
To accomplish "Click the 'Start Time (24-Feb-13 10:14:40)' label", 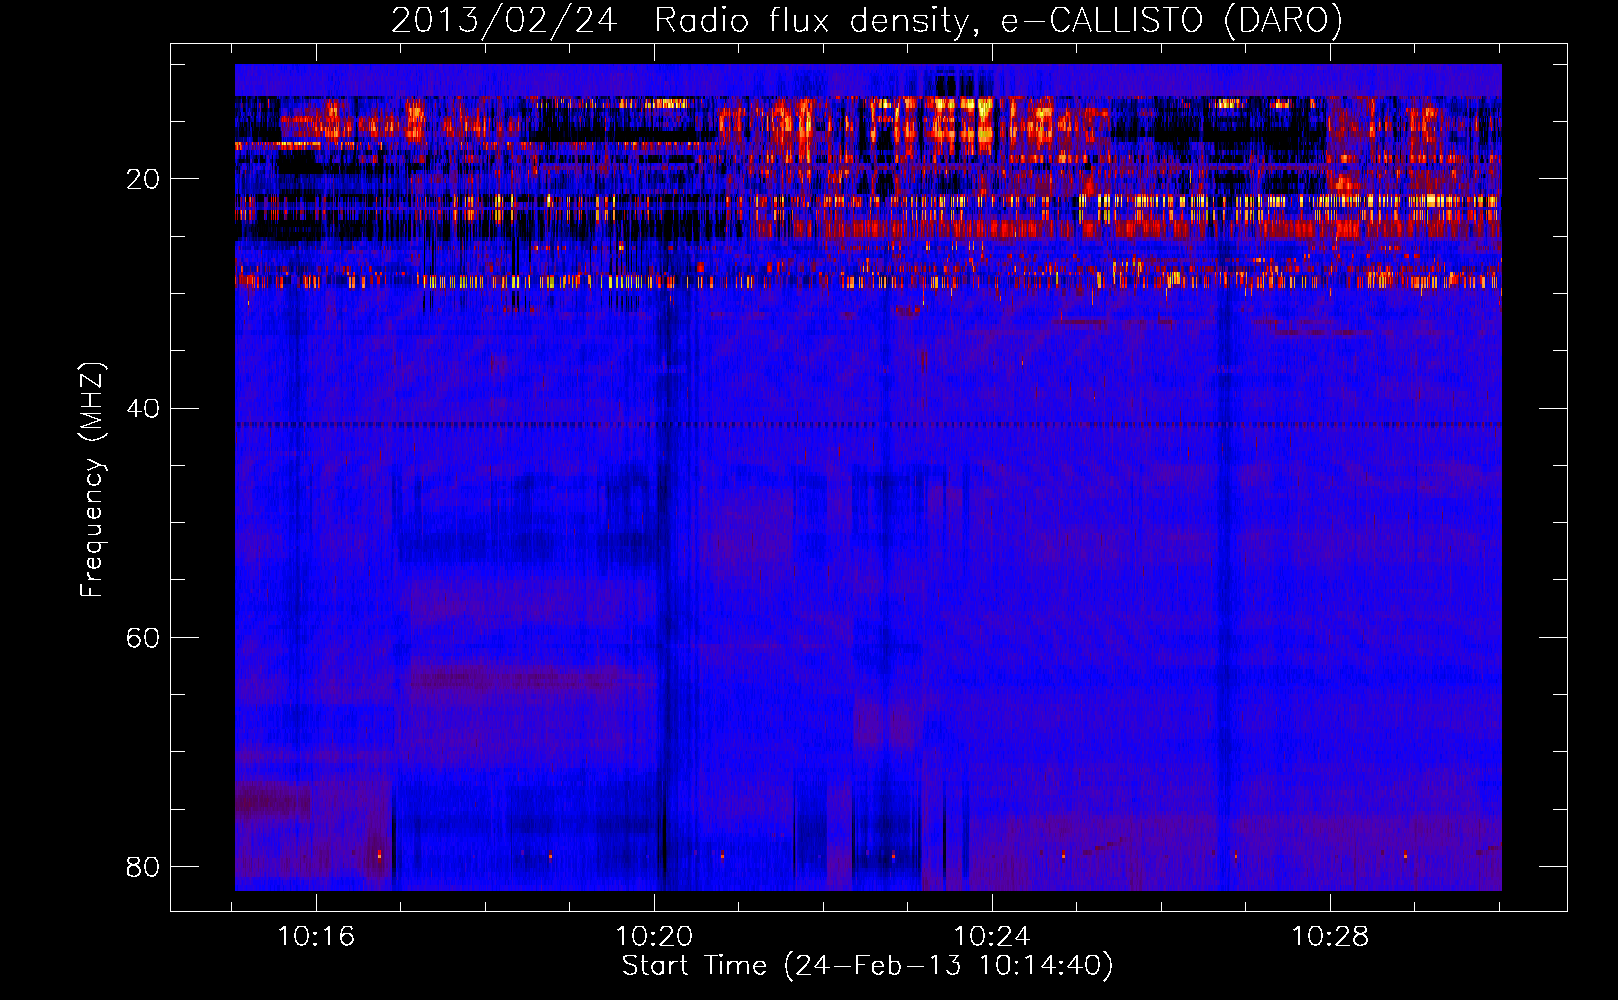I will (x=867, y=966).
